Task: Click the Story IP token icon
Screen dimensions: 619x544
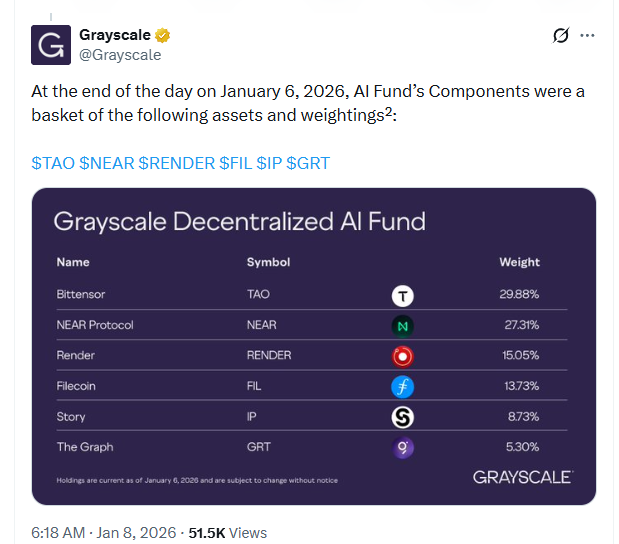Action: click(x=404, y=417)
